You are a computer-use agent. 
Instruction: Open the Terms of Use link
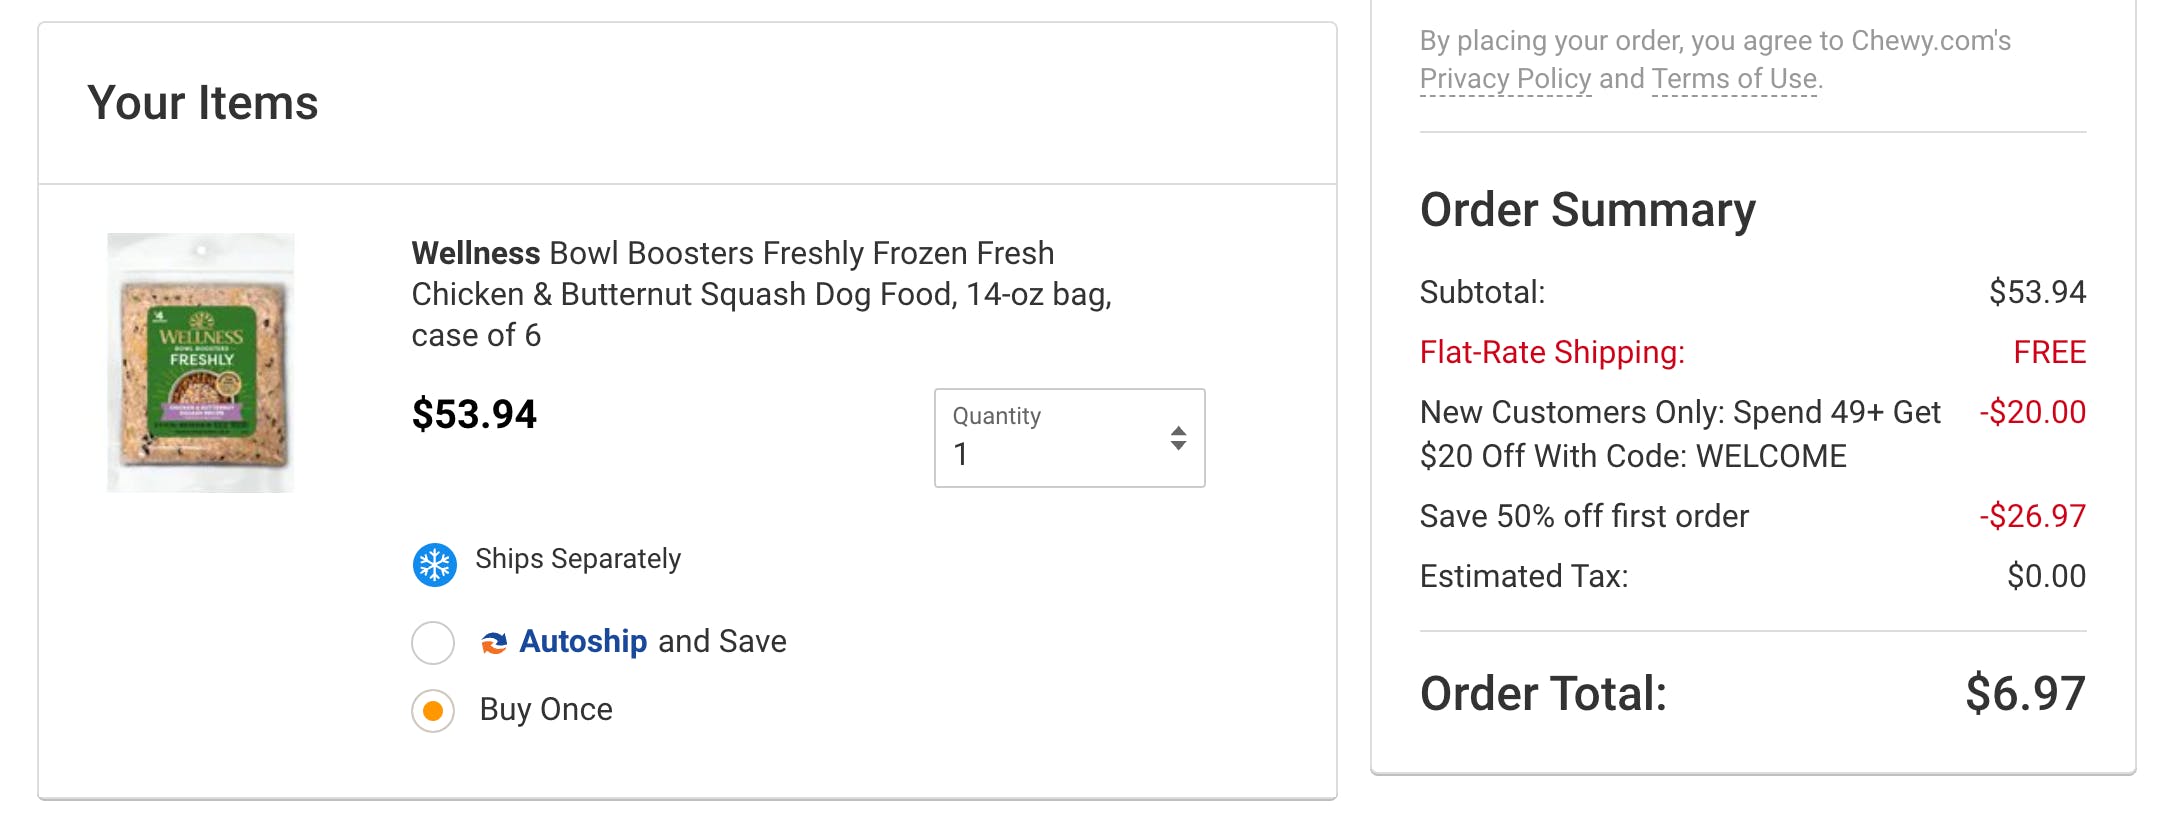tap(1734, 79)
